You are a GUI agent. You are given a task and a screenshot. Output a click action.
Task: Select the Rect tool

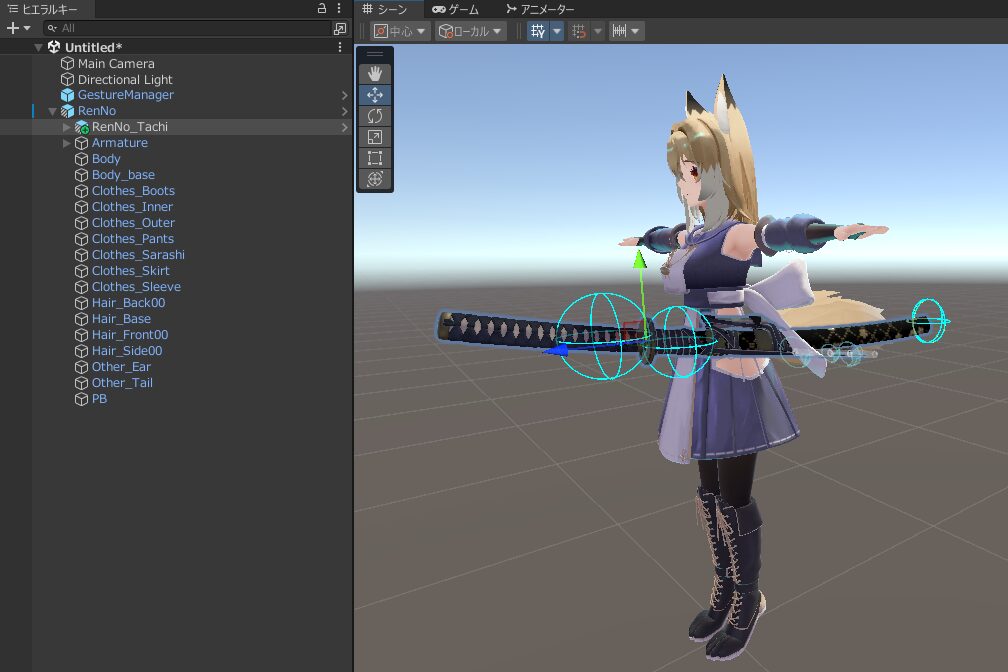point(375,158)
